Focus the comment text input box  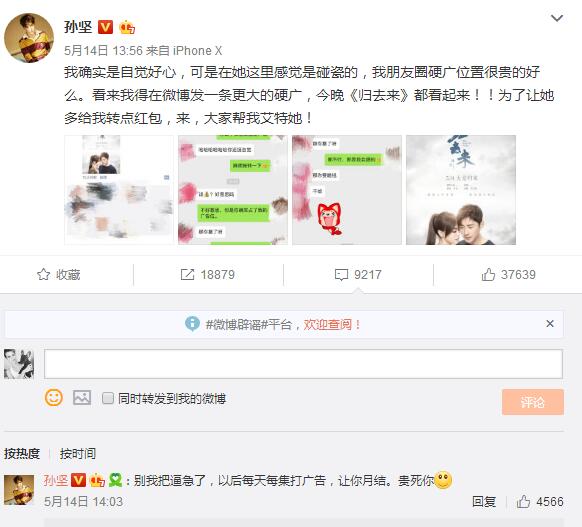[x=303, y=364]
